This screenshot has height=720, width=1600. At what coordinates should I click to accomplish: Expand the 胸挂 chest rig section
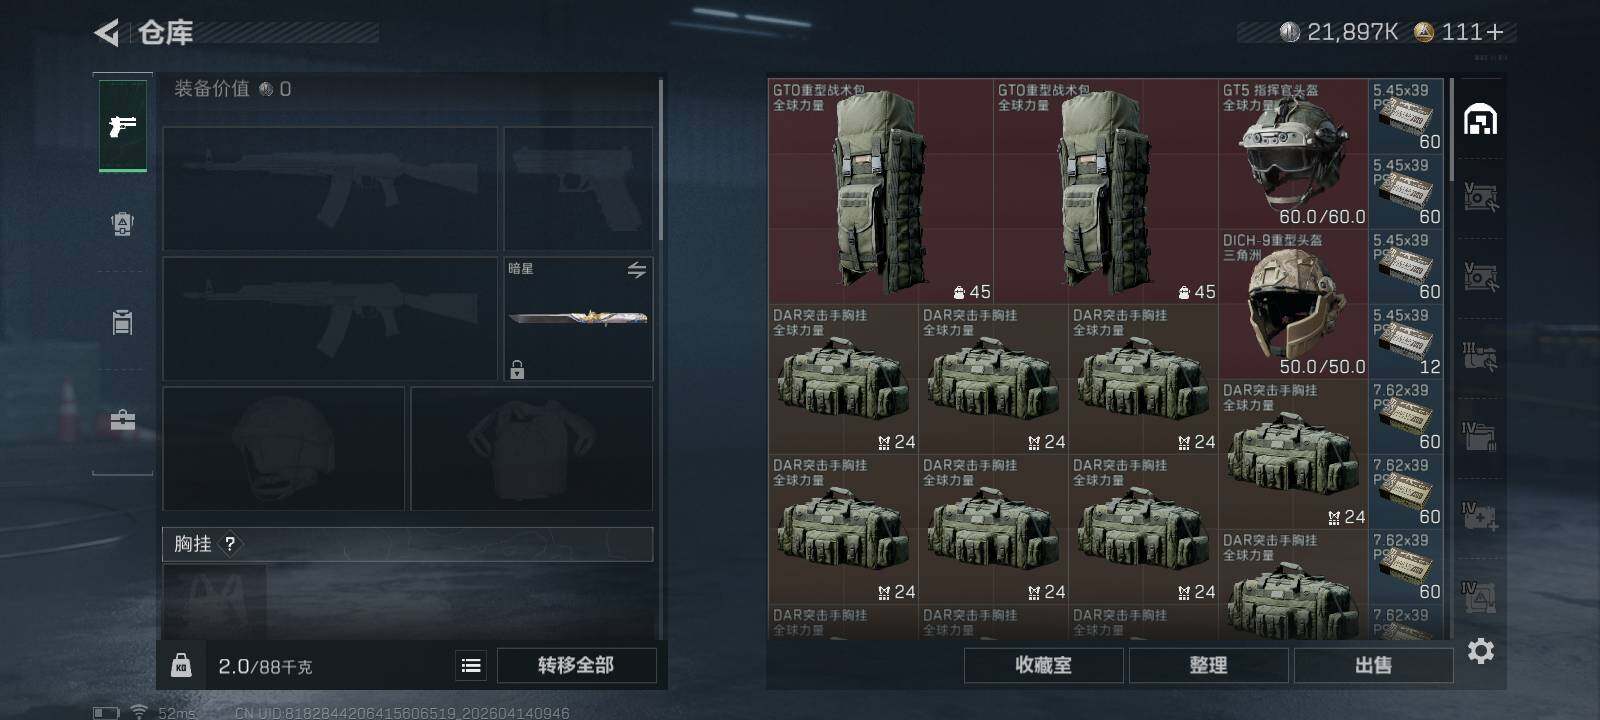(408, 544)
